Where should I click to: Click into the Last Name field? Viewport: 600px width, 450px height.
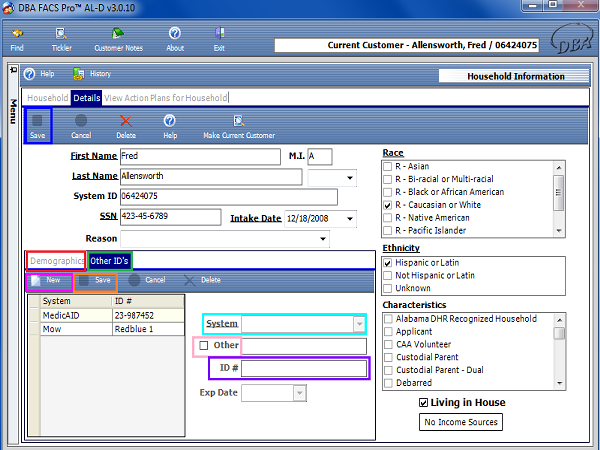(211, 176)
